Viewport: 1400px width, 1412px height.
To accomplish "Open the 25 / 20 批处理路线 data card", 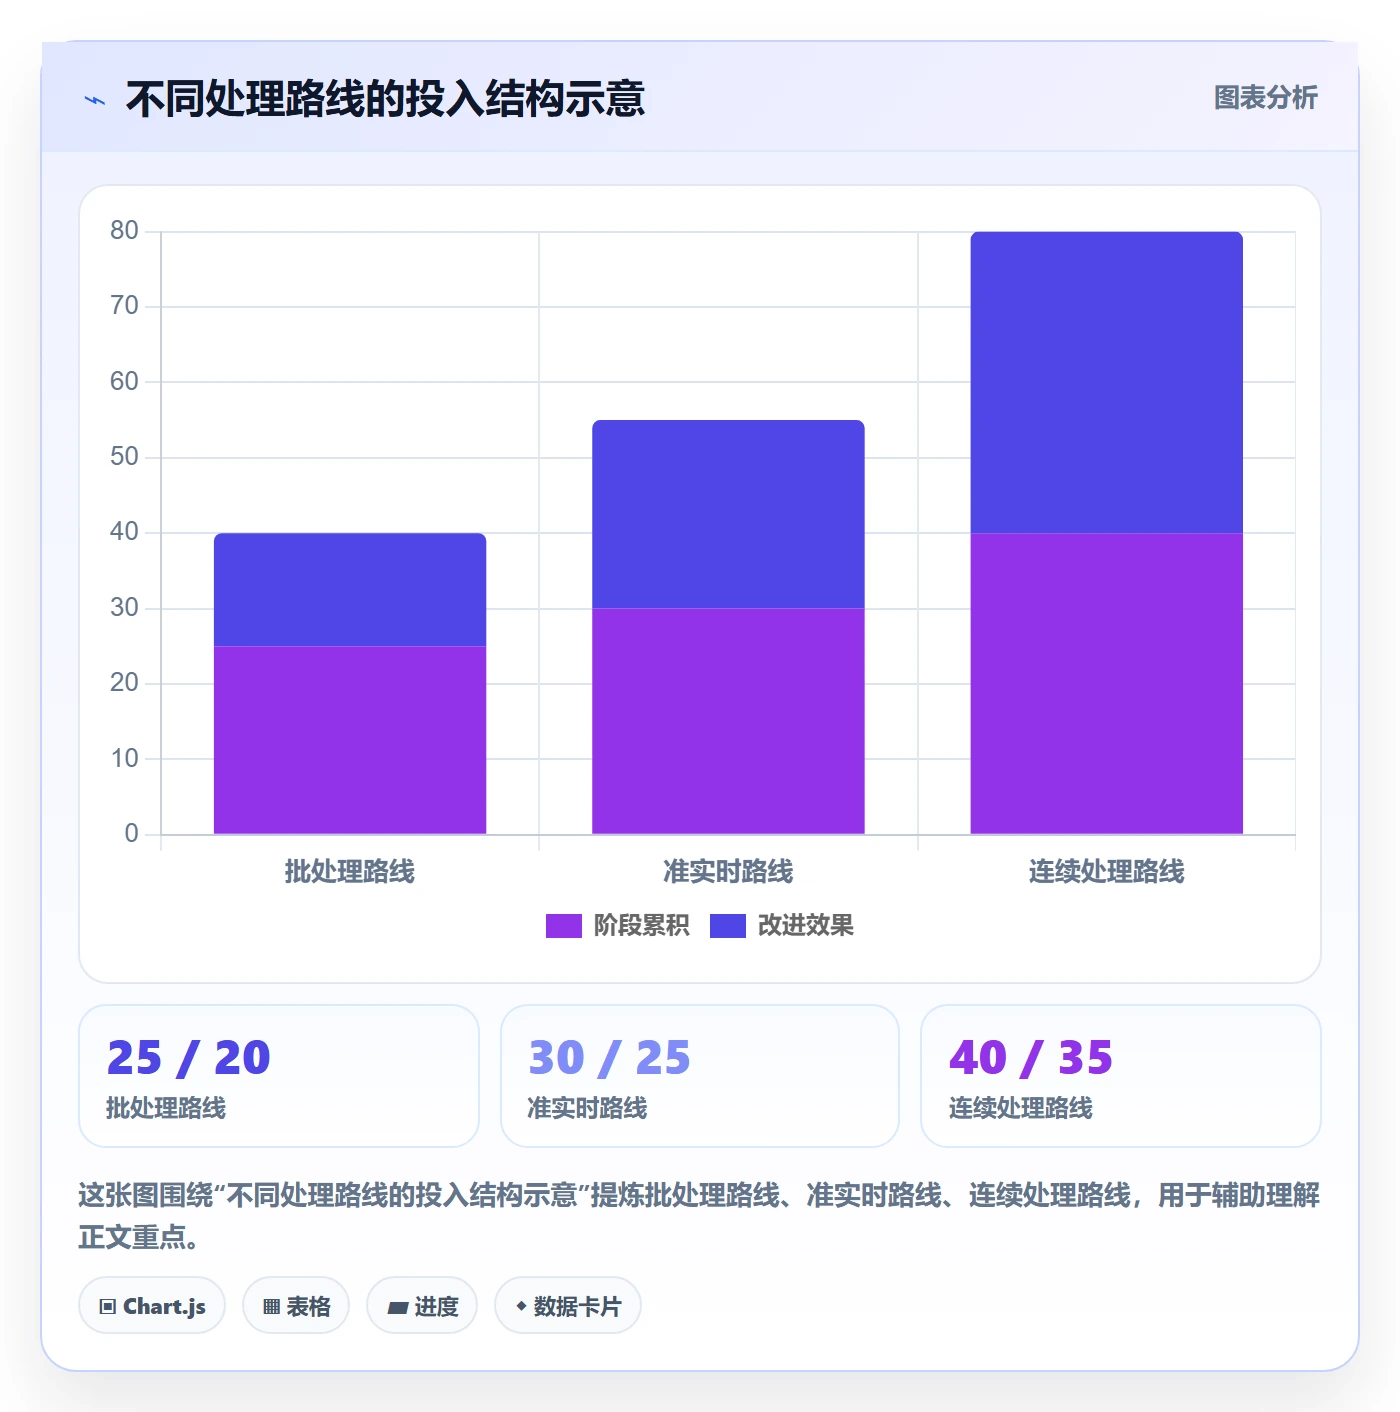I will coord(279,1076).
